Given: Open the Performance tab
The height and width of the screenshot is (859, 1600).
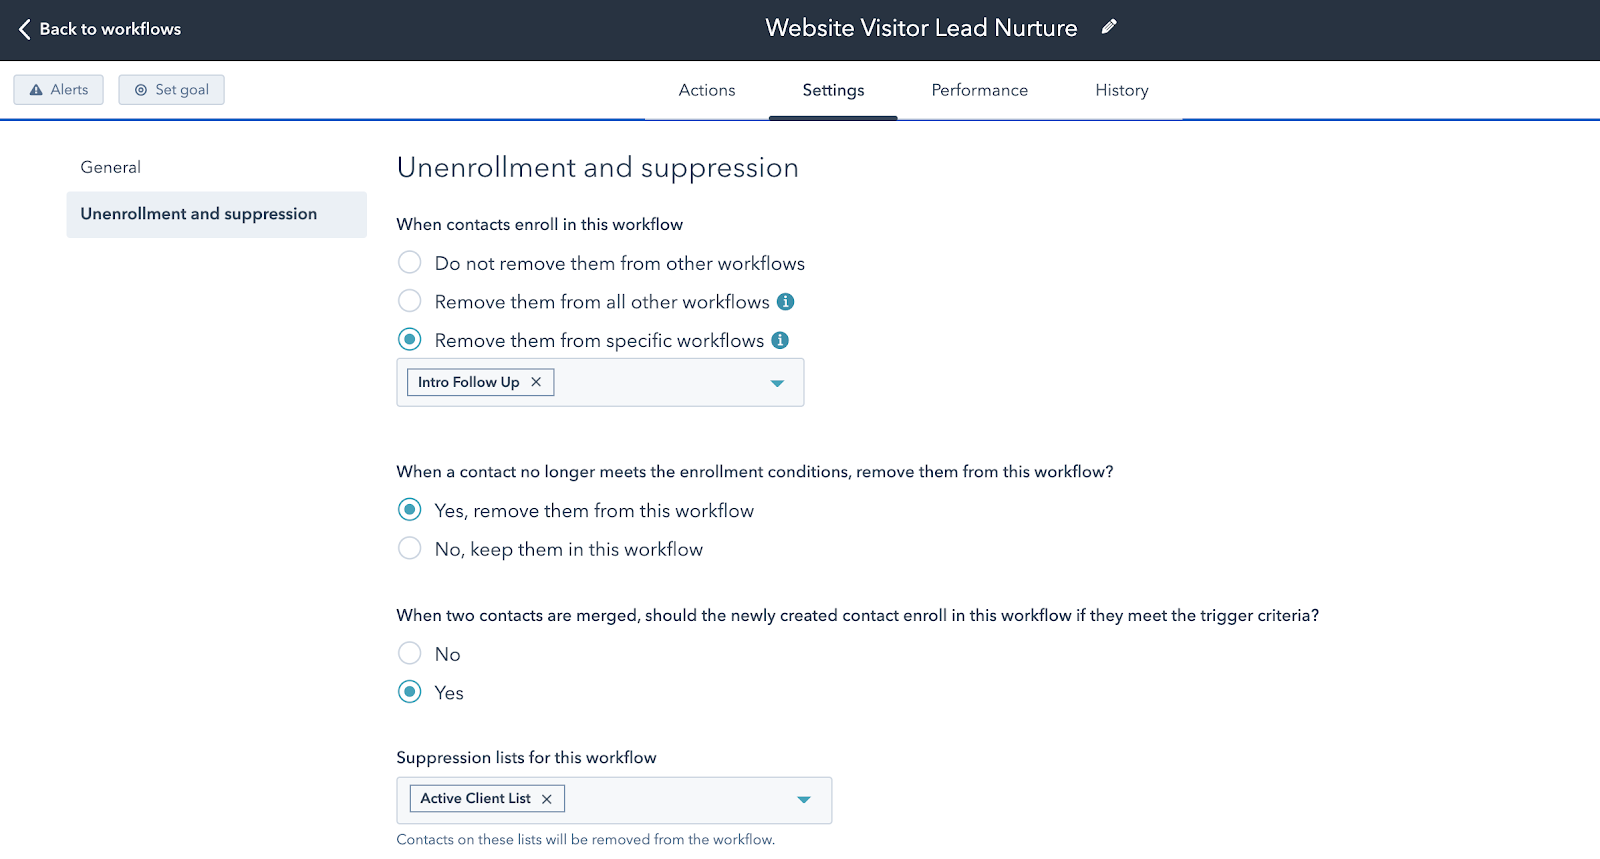Looking at the screenshot, I should tap(980, 90).
